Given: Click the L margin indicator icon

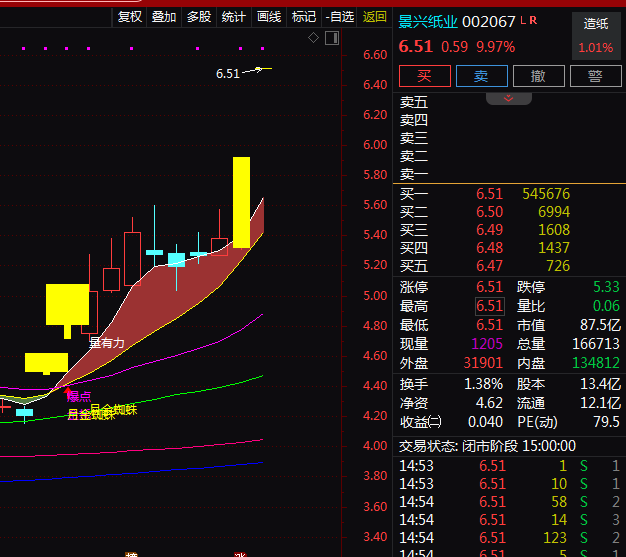Looking at the screenshot, I should point(523,20).
